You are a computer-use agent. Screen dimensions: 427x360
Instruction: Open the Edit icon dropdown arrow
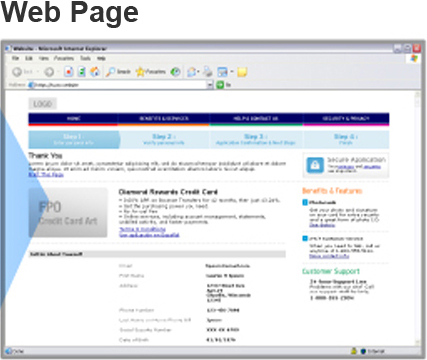[231, 72]
